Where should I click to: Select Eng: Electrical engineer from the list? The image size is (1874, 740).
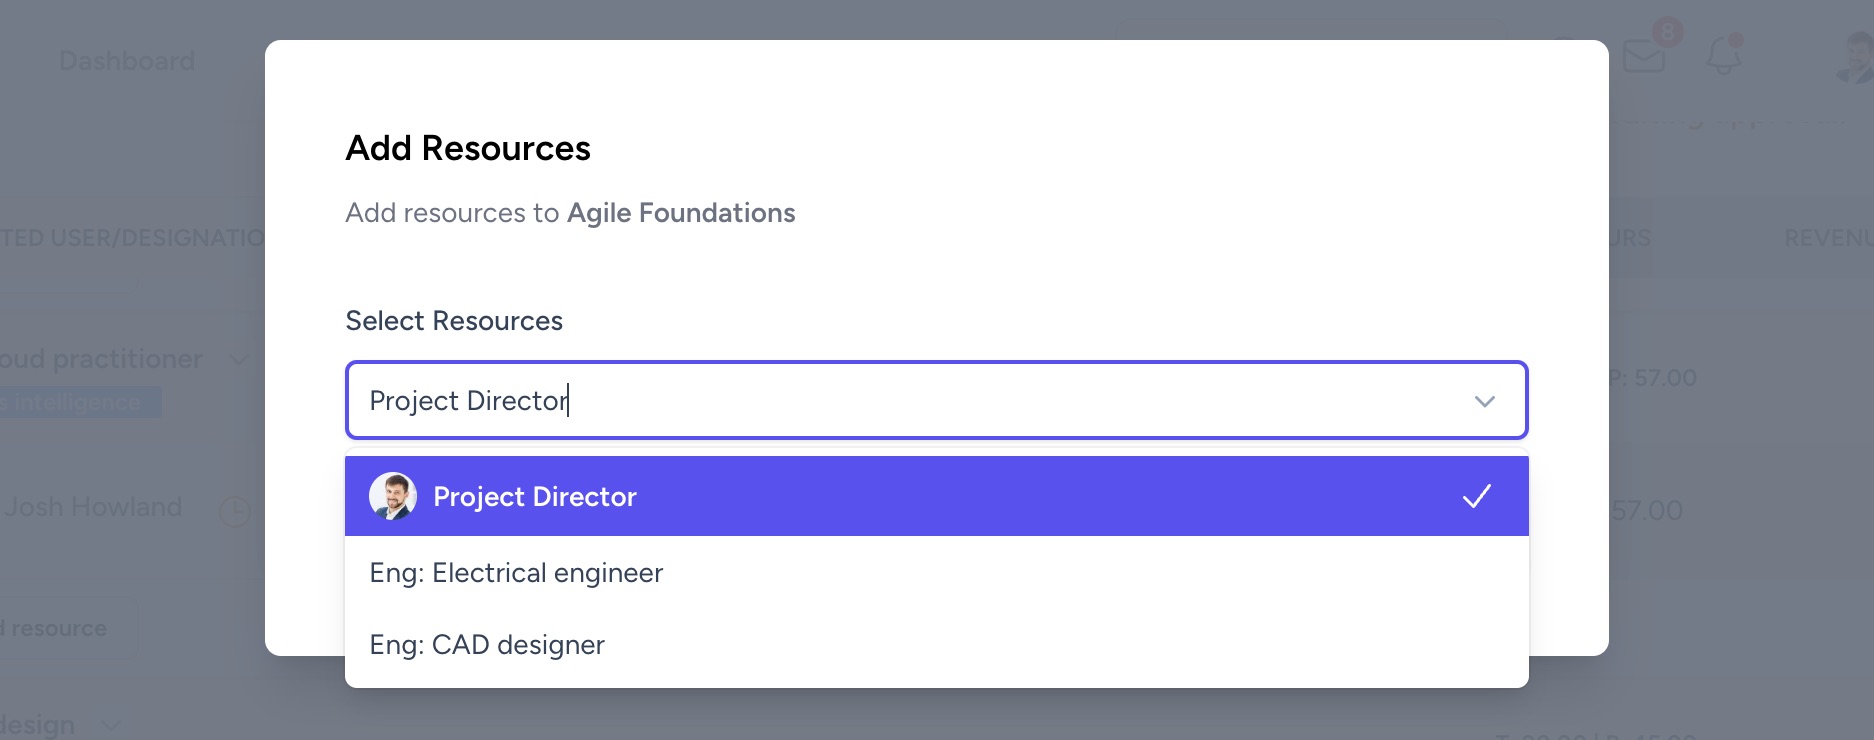[x=516, y=573]
